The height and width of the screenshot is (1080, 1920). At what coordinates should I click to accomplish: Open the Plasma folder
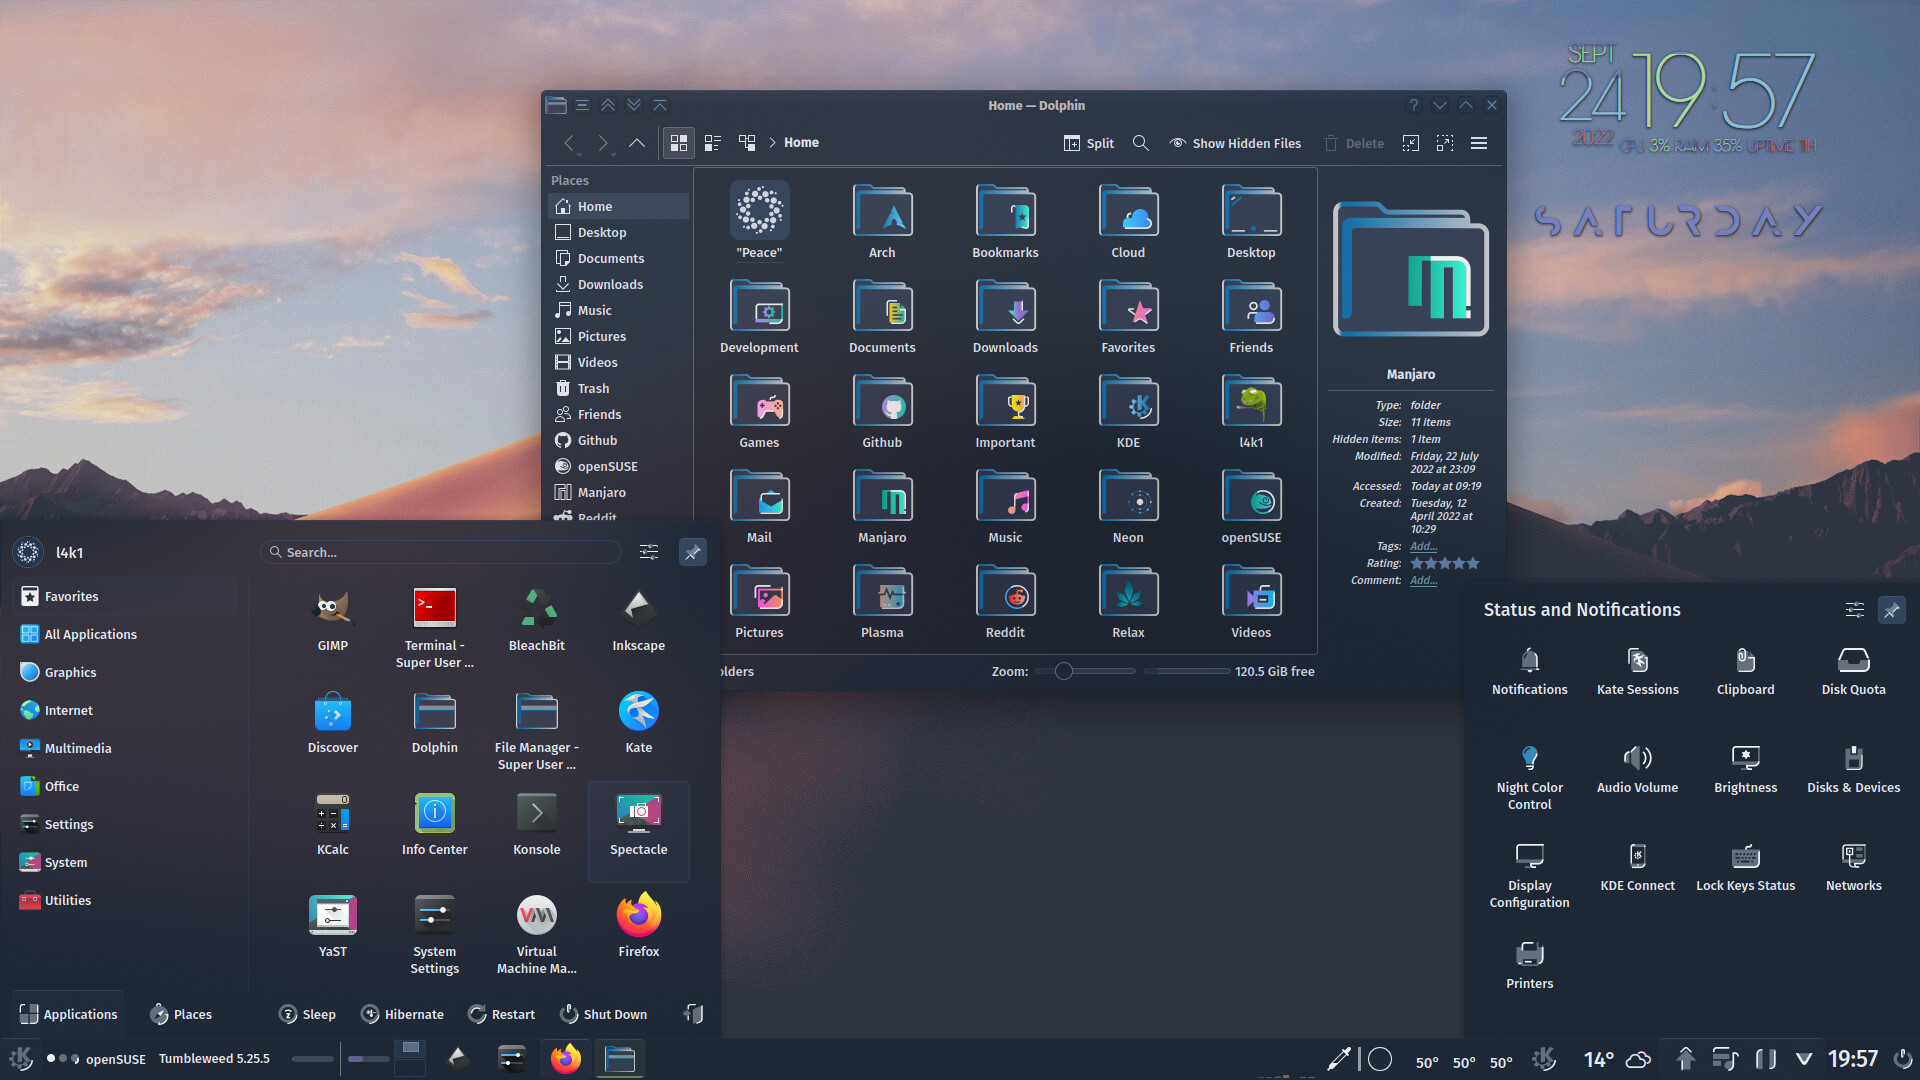882,602
